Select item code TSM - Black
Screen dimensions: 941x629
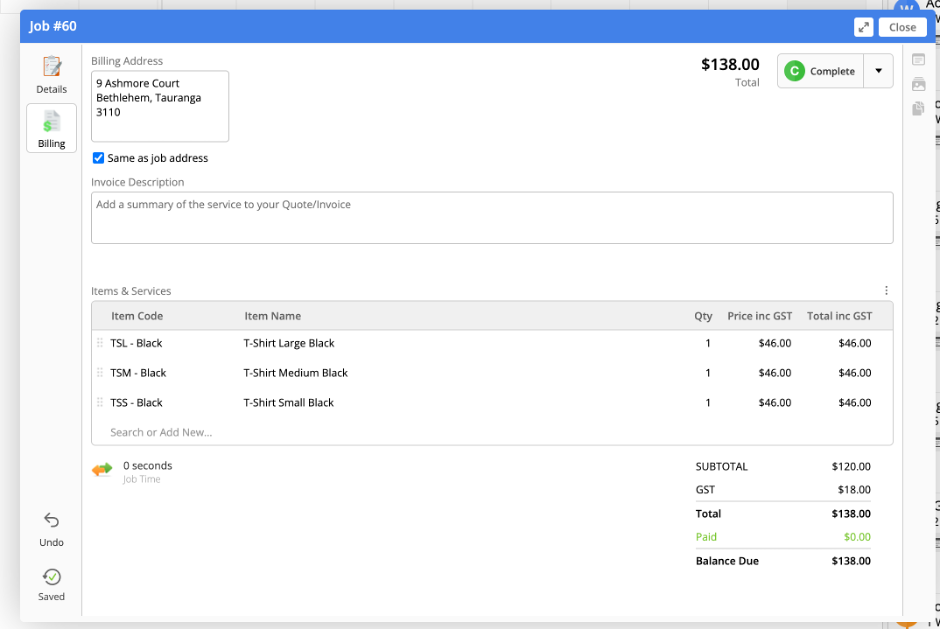point(138,373)
